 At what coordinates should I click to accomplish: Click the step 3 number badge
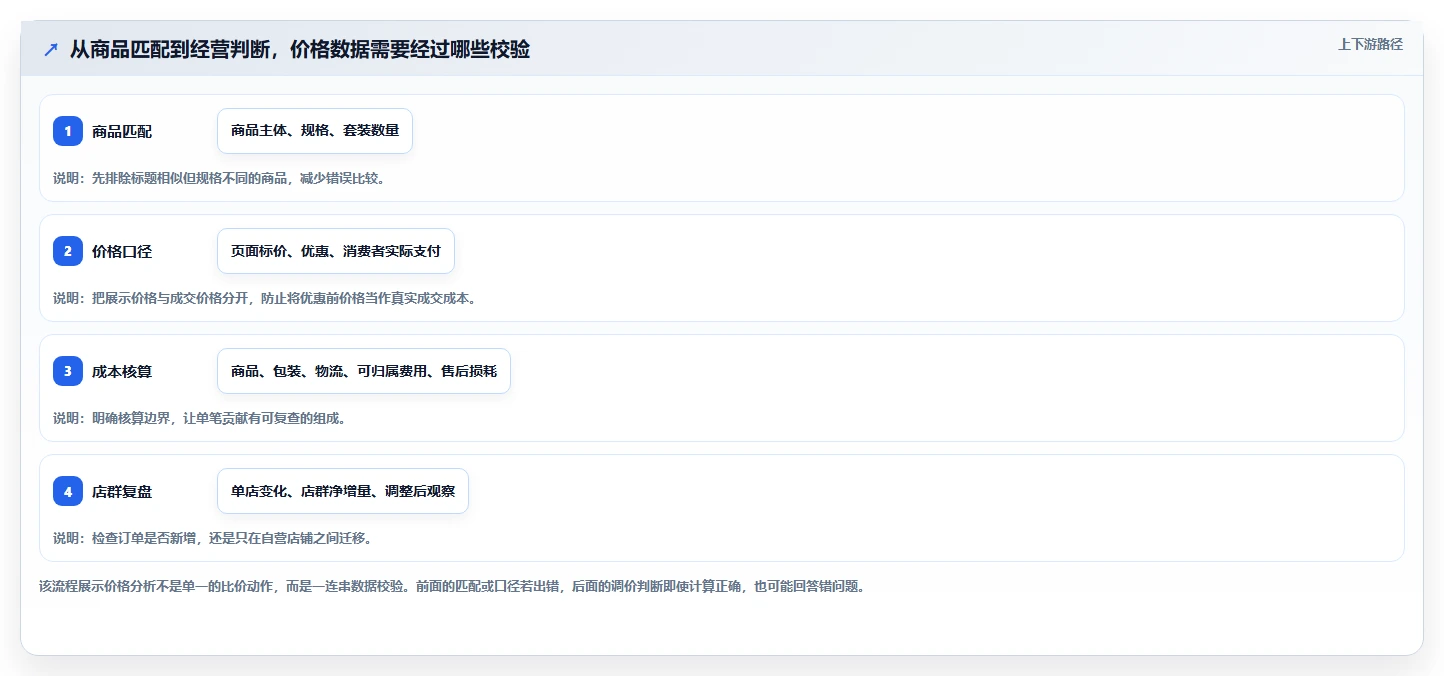click(68, 371)
